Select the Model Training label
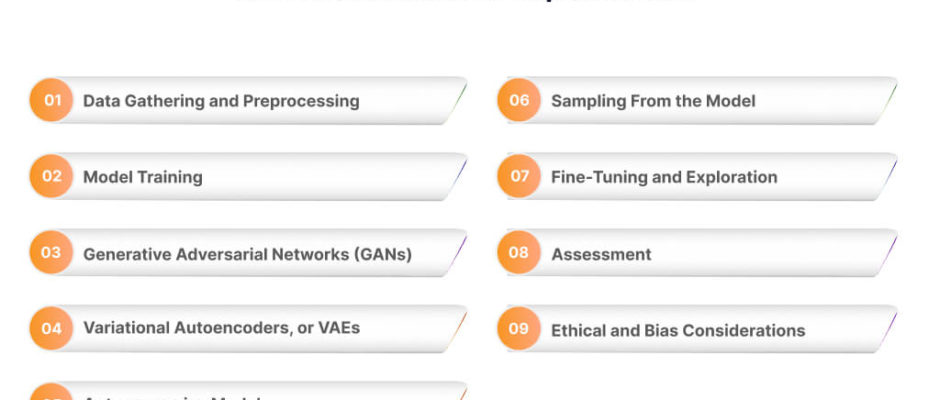Image resolution: width=940 pixels, height=400 pixels. 143,178
